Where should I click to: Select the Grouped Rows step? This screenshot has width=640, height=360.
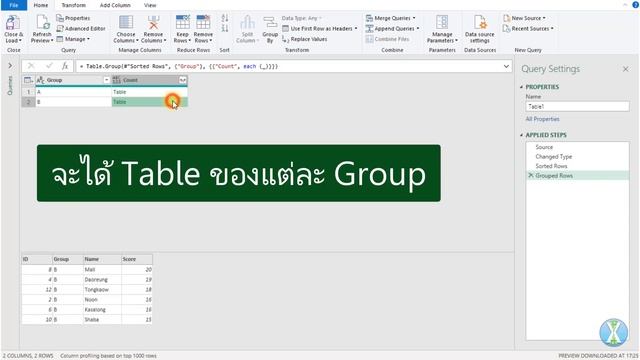[x=578, y=176]
